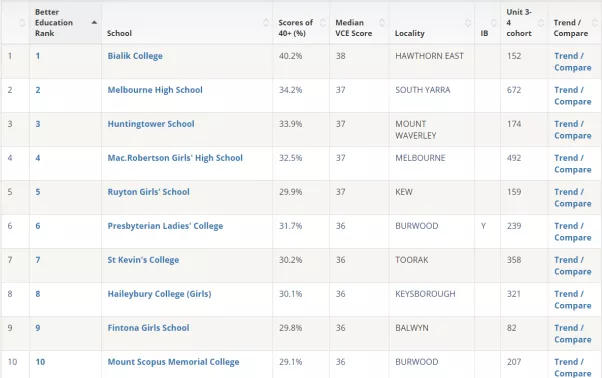
Task: Sort by Better Education Rank column arrow
Action: [94, 23]
